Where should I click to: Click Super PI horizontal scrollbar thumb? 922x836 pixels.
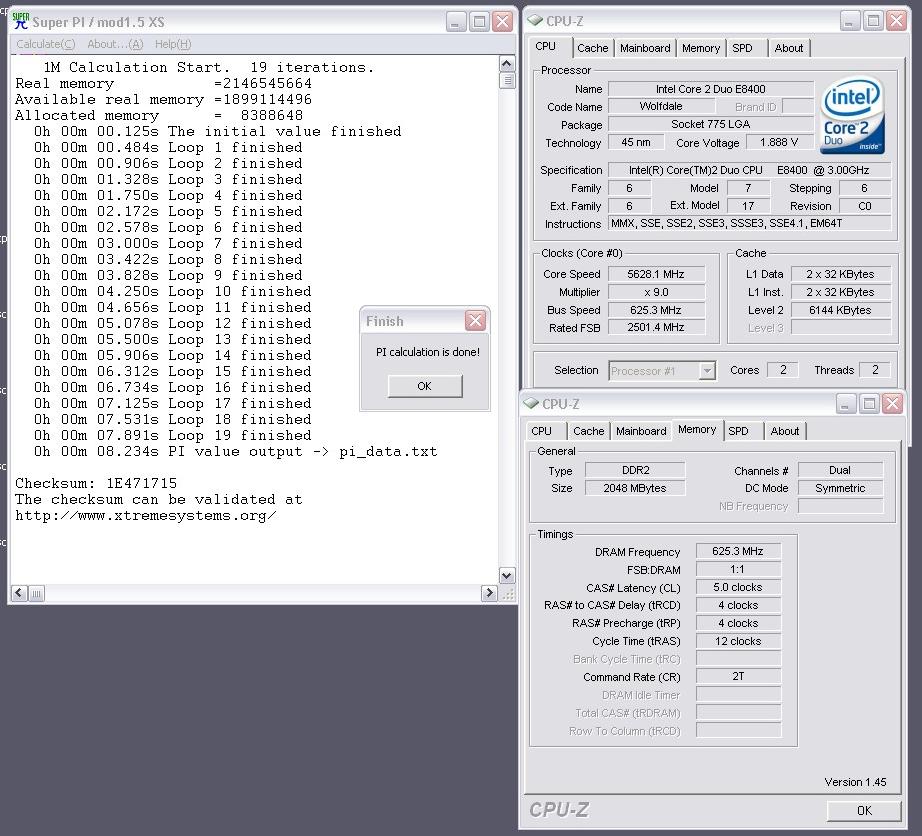36,593
